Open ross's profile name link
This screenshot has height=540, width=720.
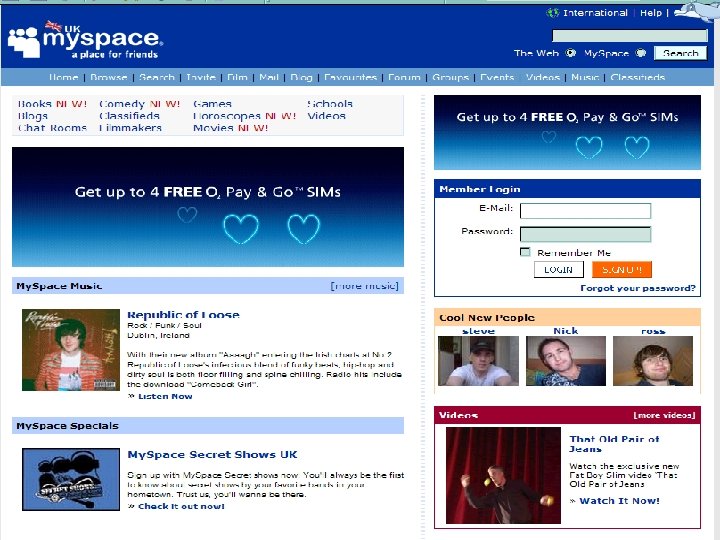tap(653, 331)
